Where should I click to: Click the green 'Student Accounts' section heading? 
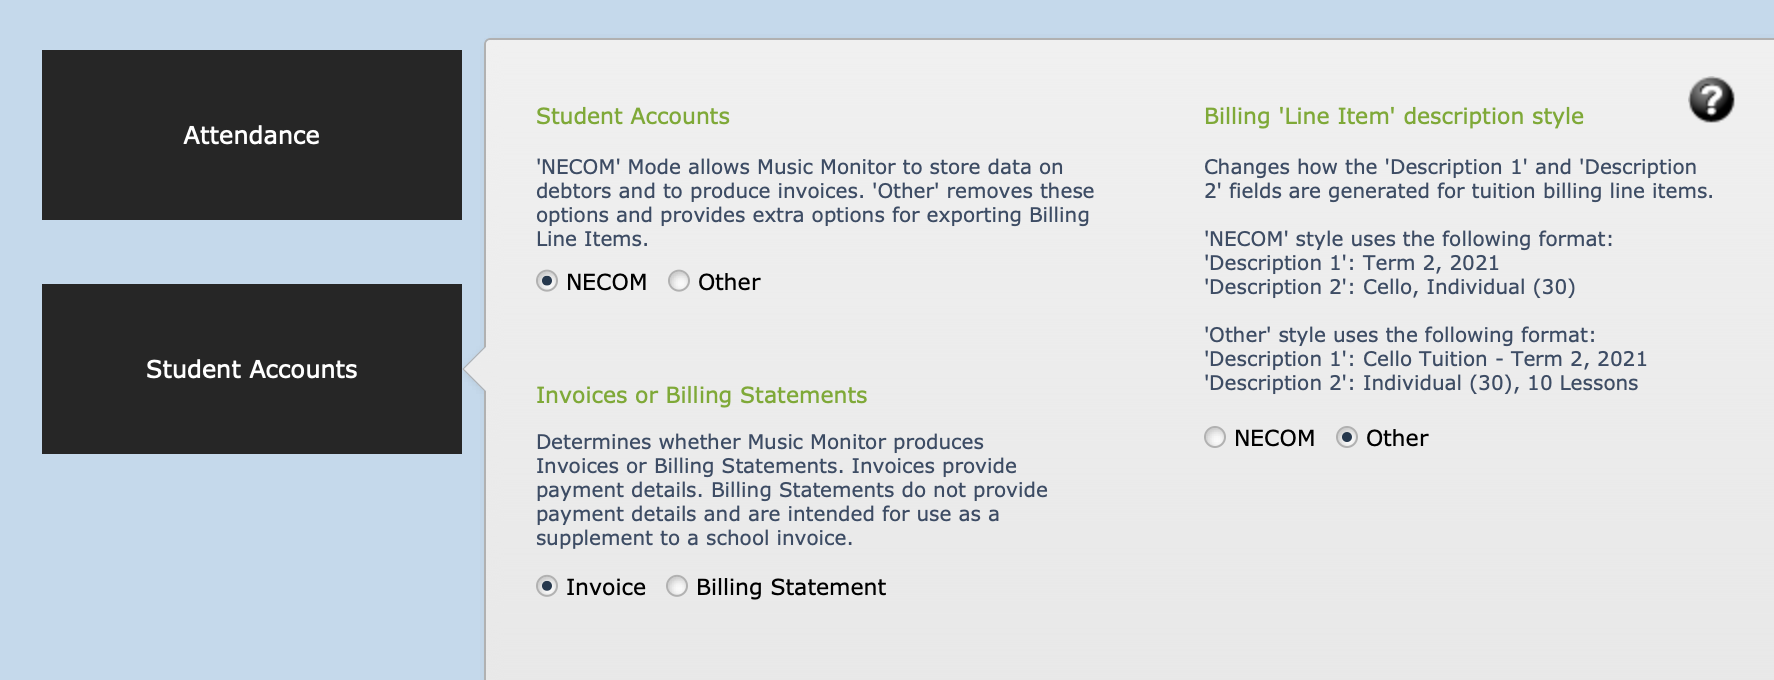(633, 116)
